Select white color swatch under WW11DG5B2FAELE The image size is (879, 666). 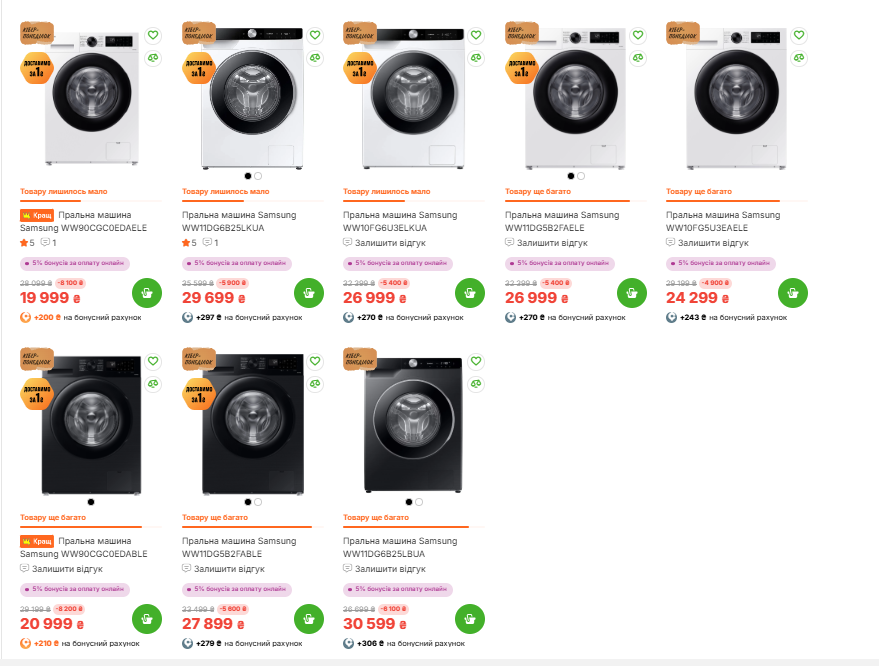[x=581, y=176]
